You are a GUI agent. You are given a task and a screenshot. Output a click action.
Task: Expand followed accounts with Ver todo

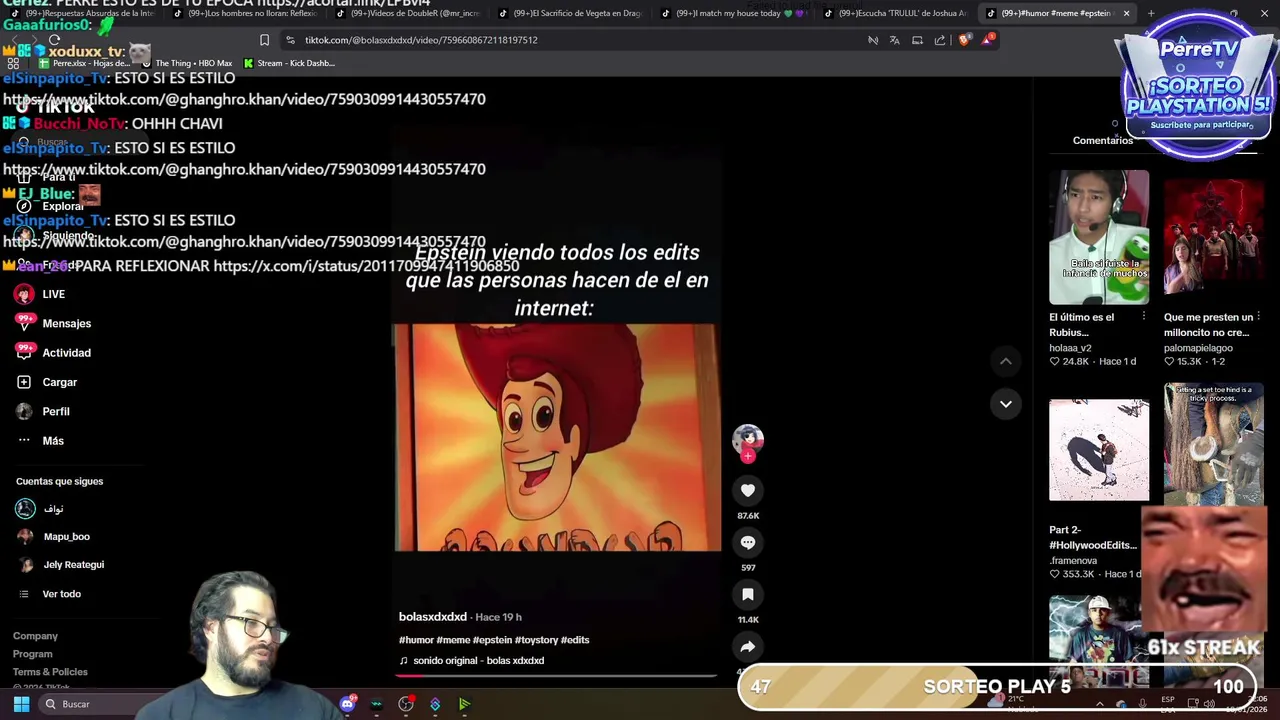click(x=61, y=594)
